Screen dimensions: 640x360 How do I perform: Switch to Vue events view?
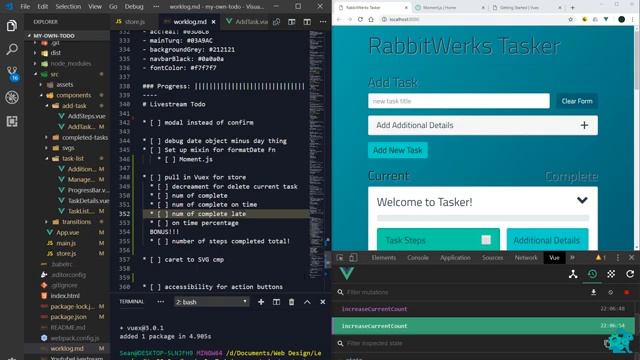pos(611,274)
